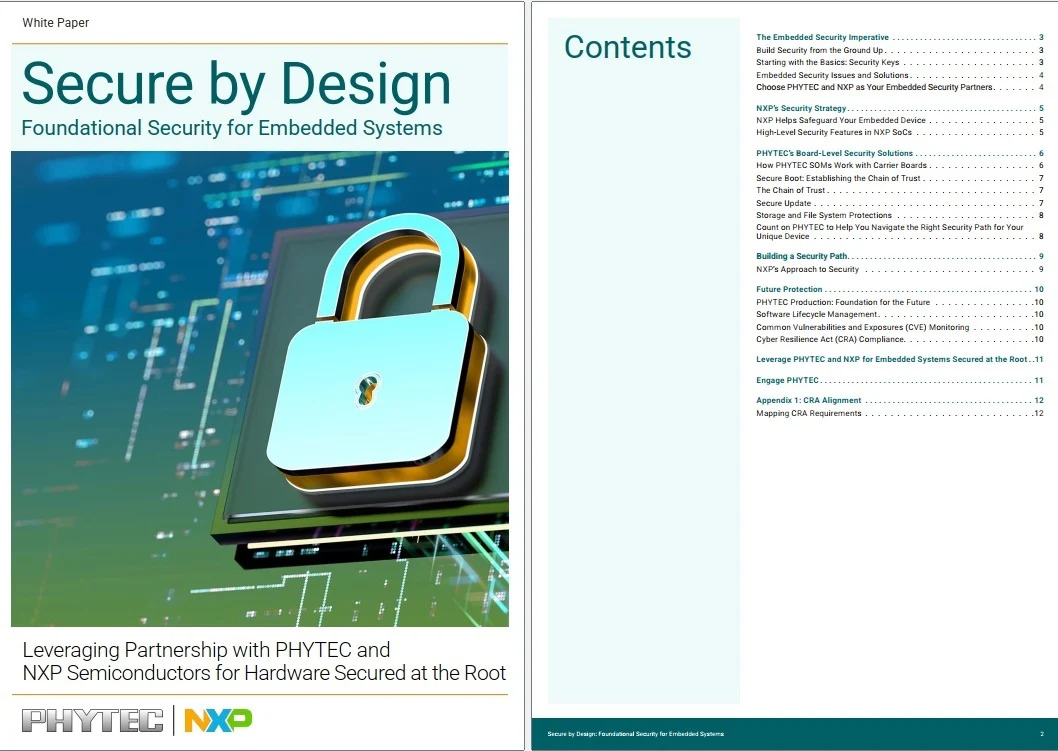Viewport: 1058px width, 751px height.
Task: Select 'Software Lifecycle Management' entry
Action: (x=899, y=314)
